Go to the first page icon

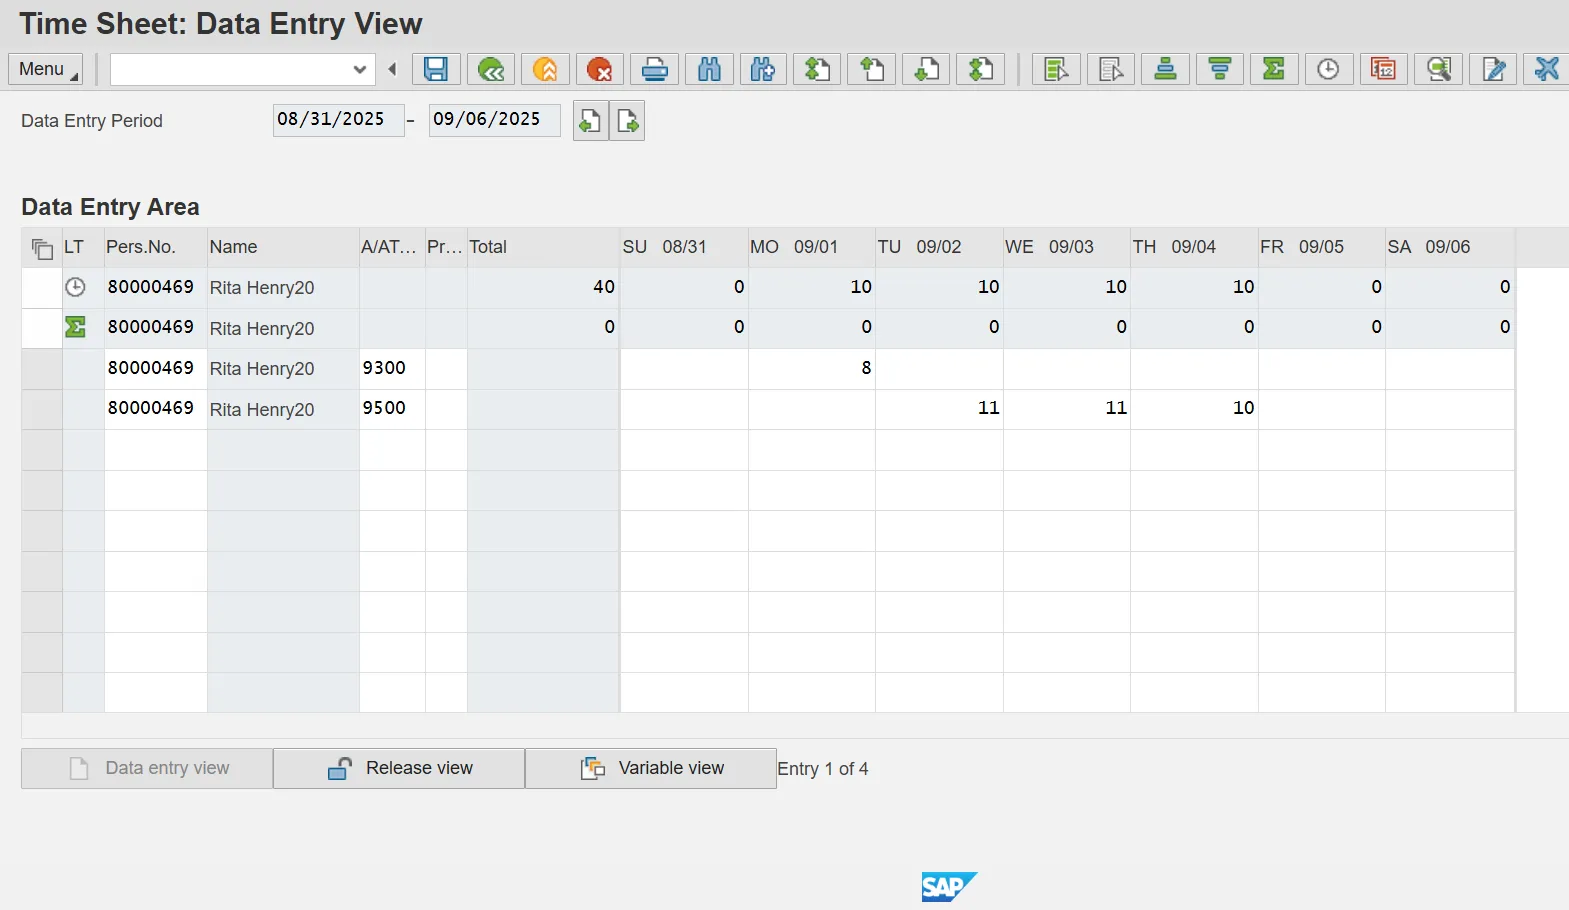tap(818, 69)
